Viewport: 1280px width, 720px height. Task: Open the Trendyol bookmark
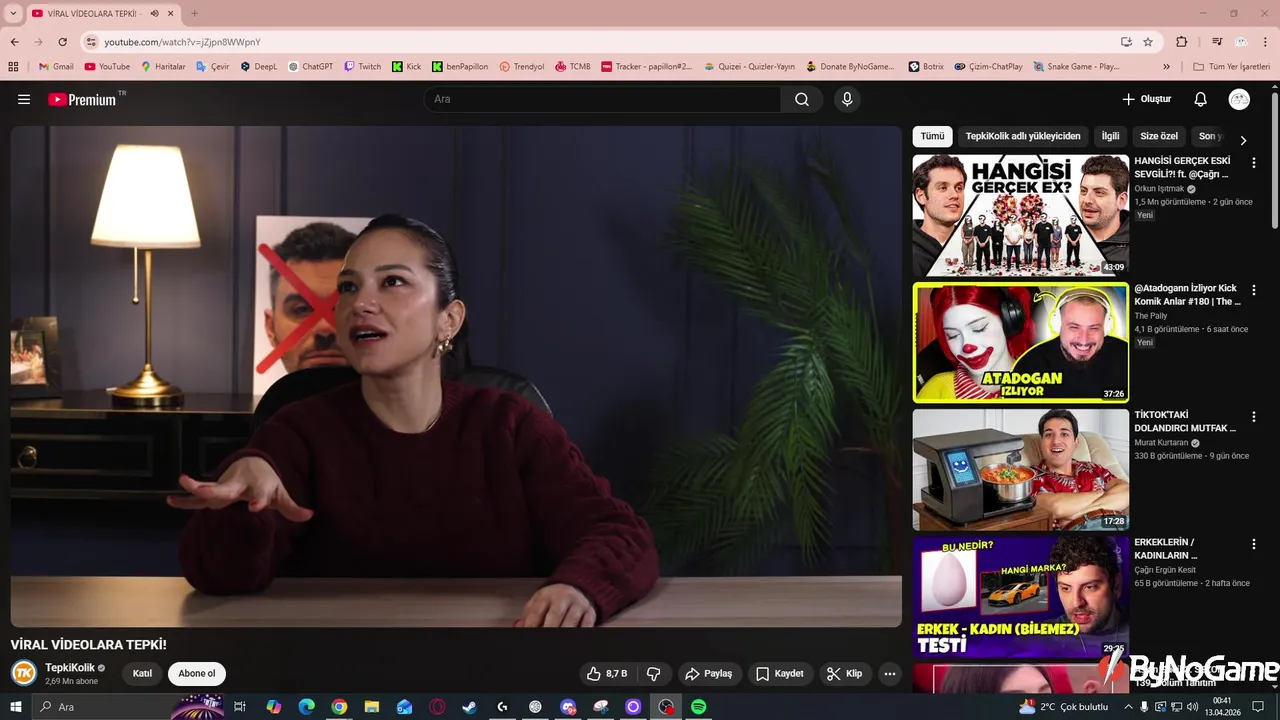[x=522, y=67]
